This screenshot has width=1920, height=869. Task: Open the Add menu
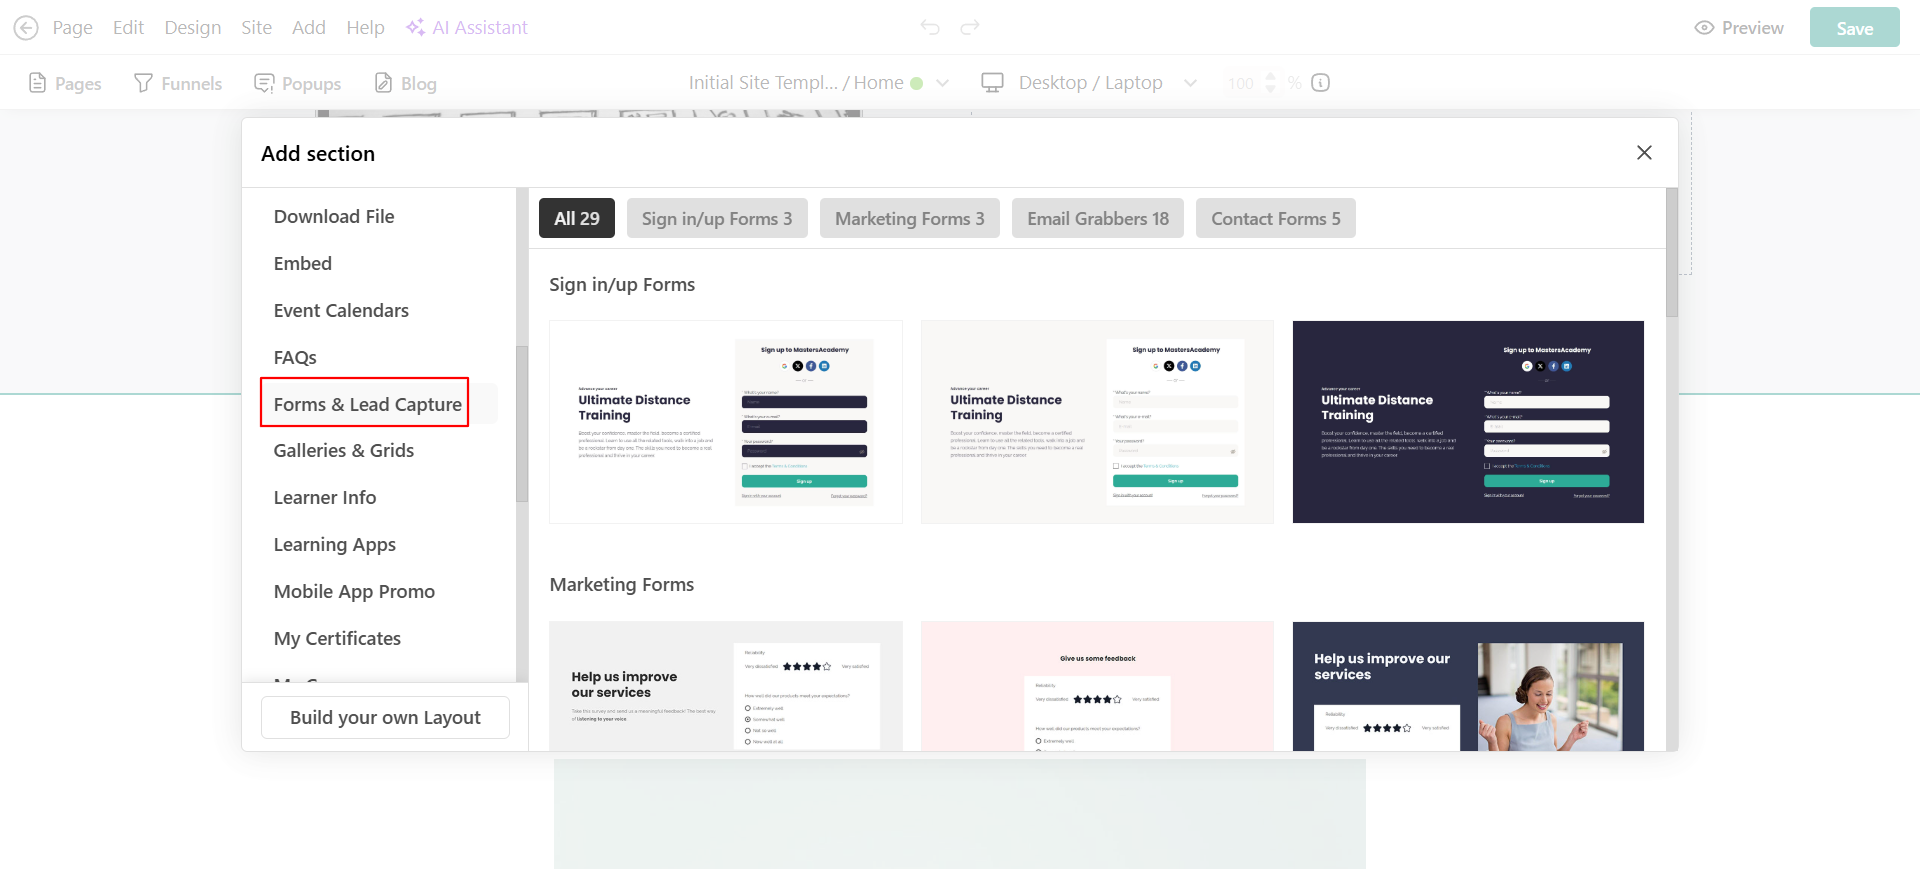pyautogui.click(x=309, y=28)
